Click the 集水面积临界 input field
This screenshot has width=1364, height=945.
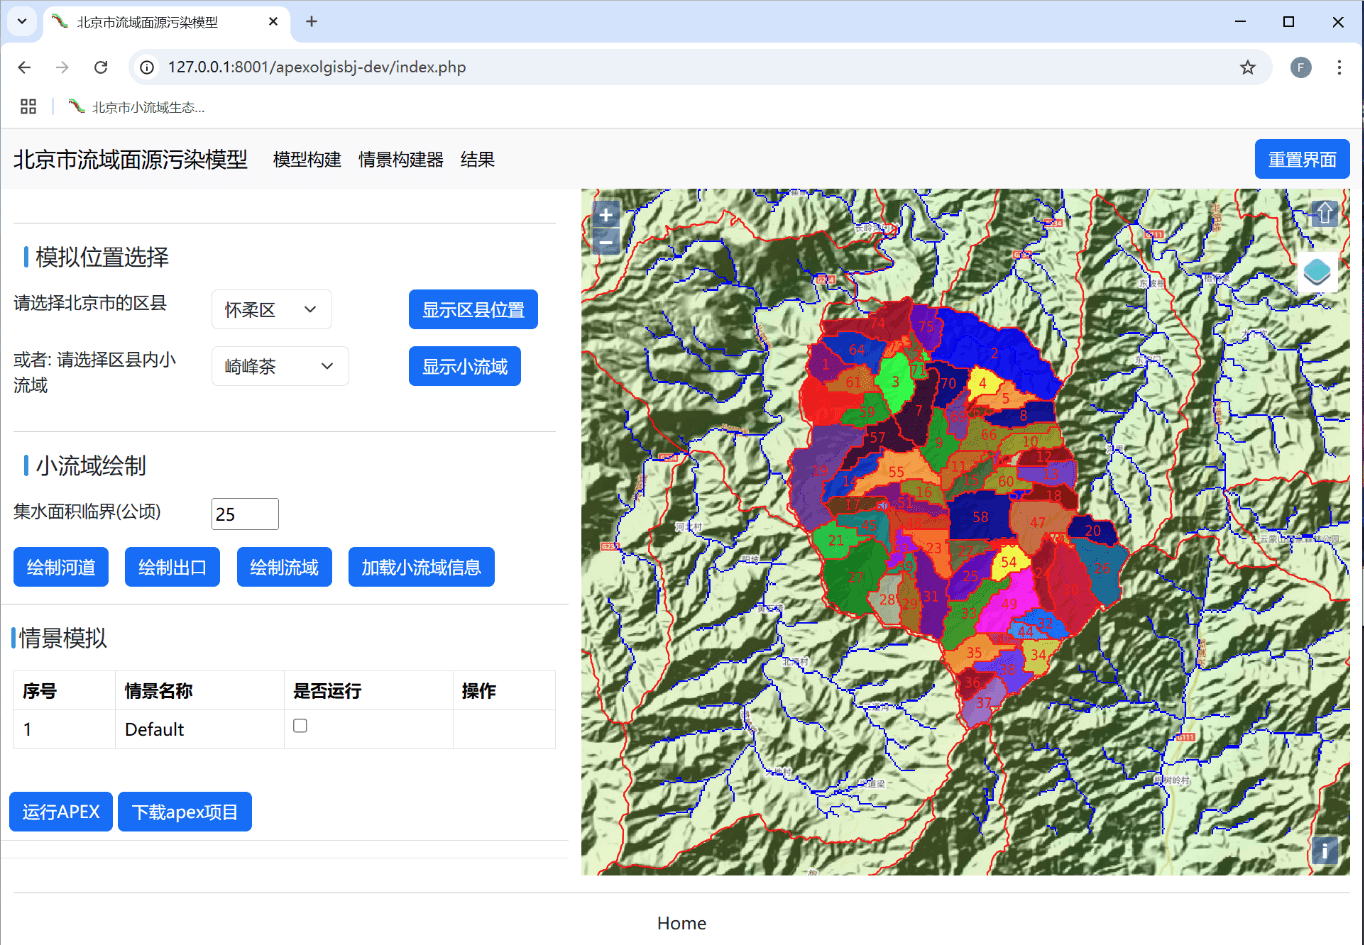pos(245,514)
